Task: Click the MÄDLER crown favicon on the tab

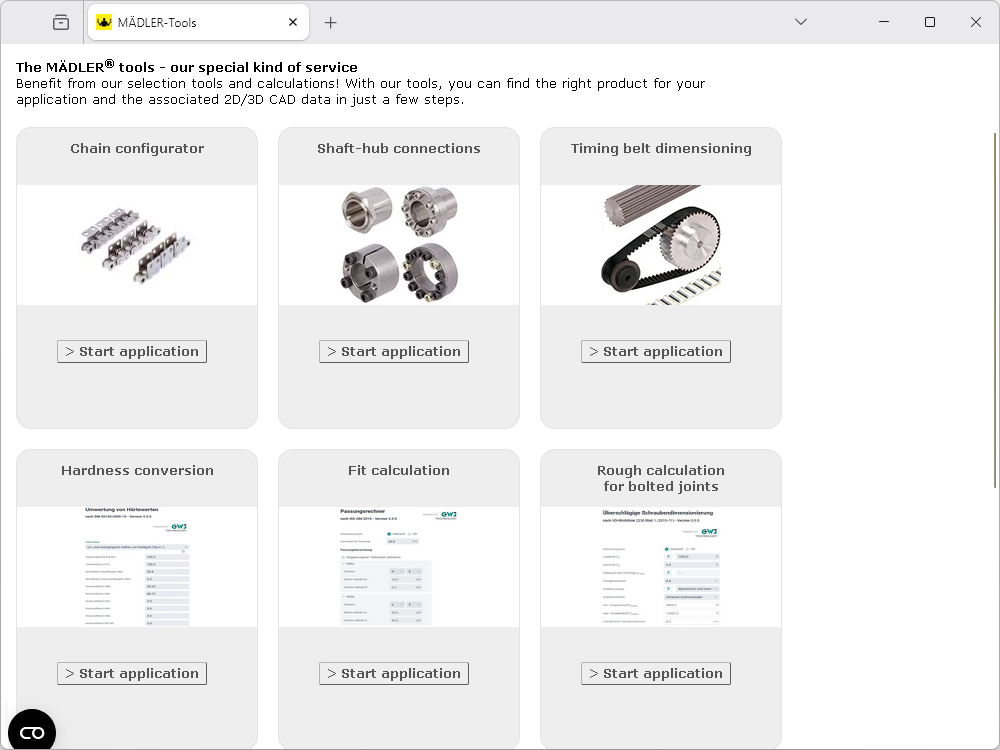Action: pos(104,22)
